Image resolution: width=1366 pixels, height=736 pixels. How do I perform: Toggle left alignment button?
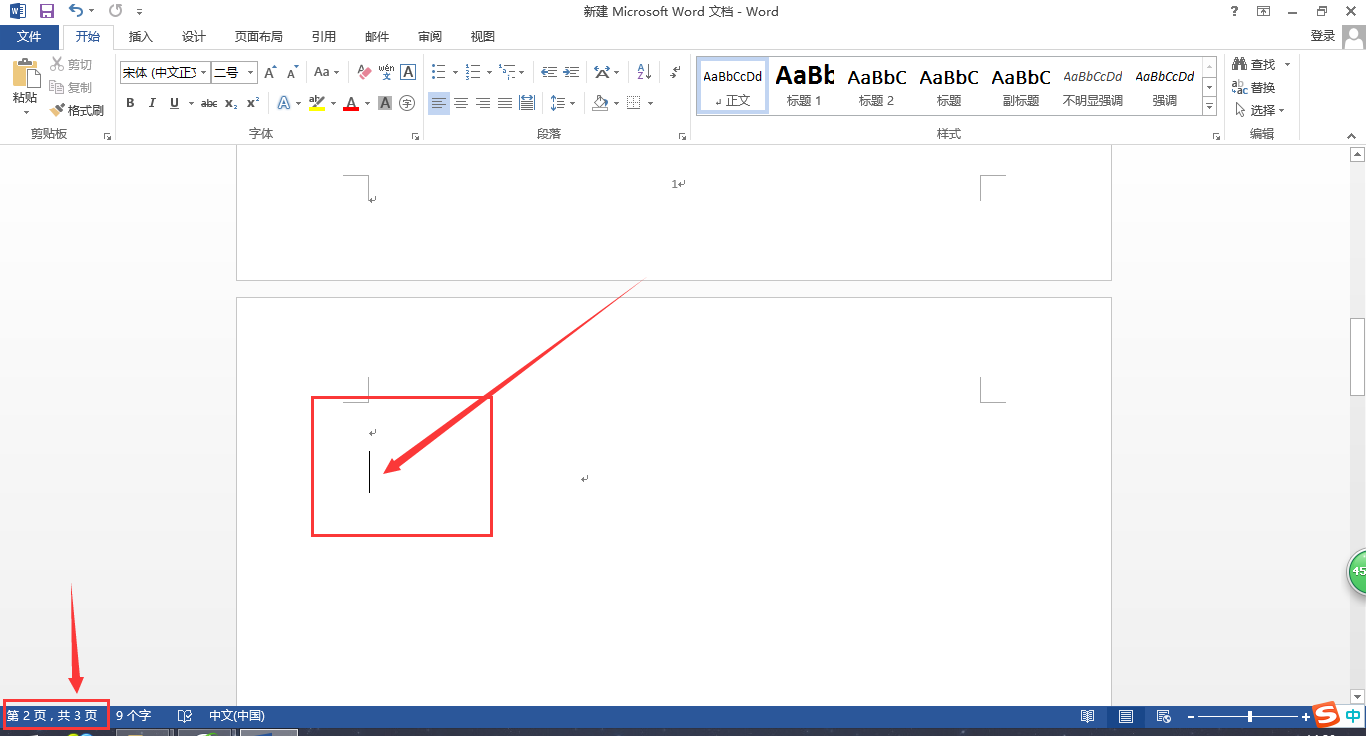(x=439, y=103)
